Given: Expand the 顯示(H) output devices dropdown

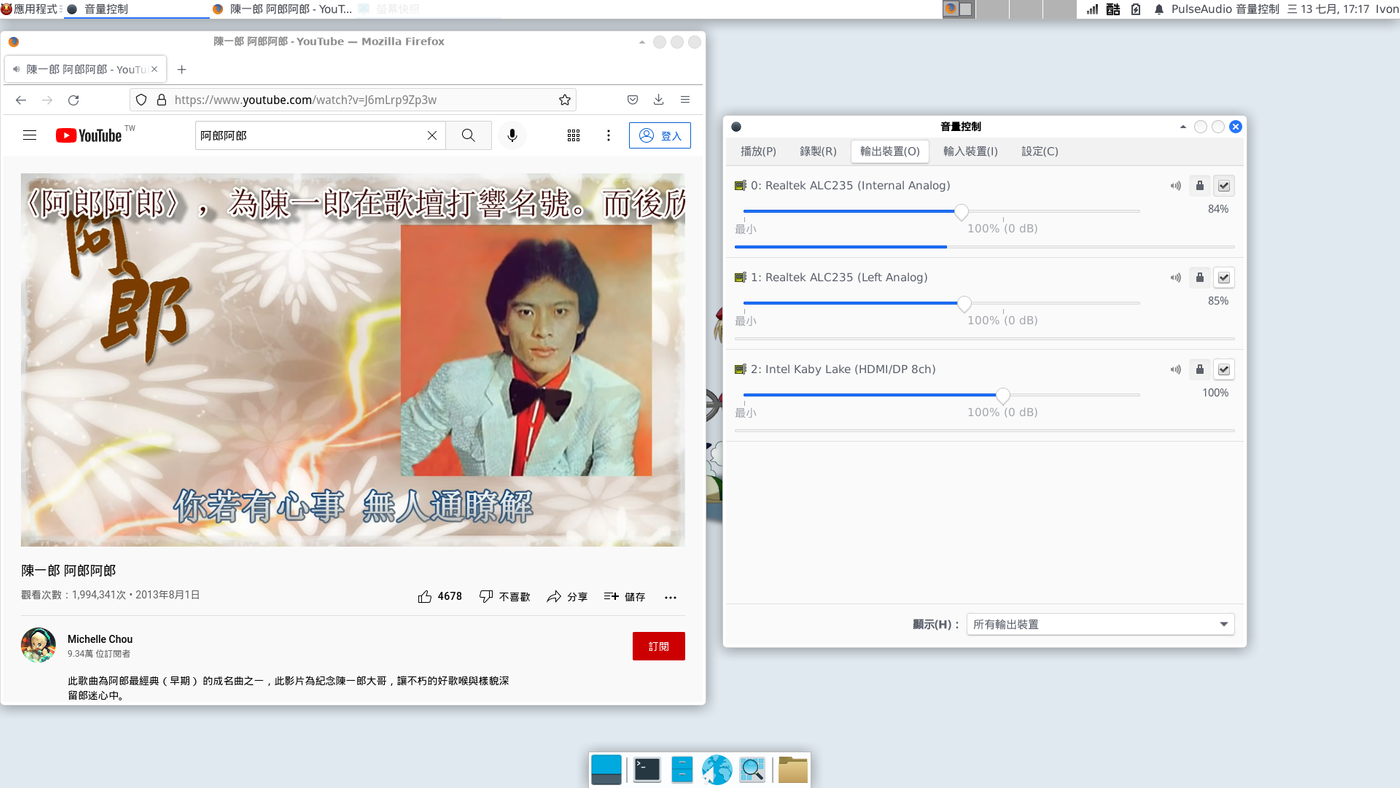Looking at the screenshot, I should point(1100,624).
